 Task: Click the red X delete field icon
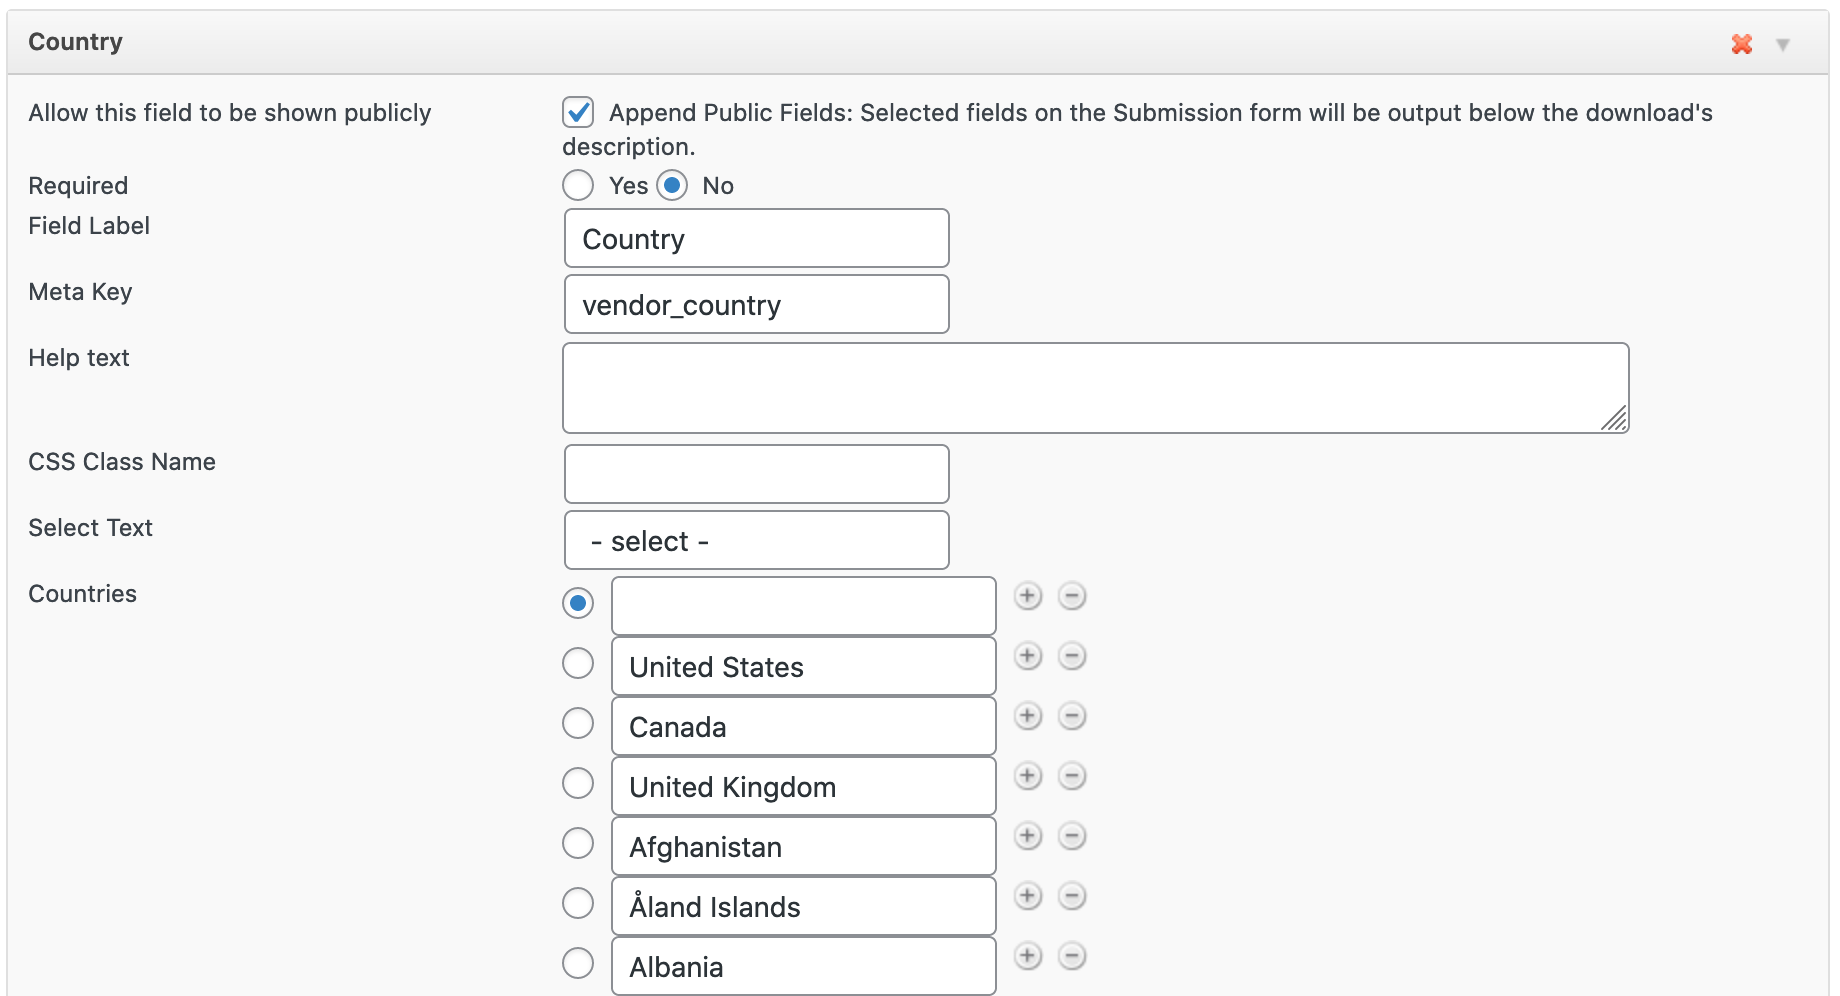pos(1742,44)
